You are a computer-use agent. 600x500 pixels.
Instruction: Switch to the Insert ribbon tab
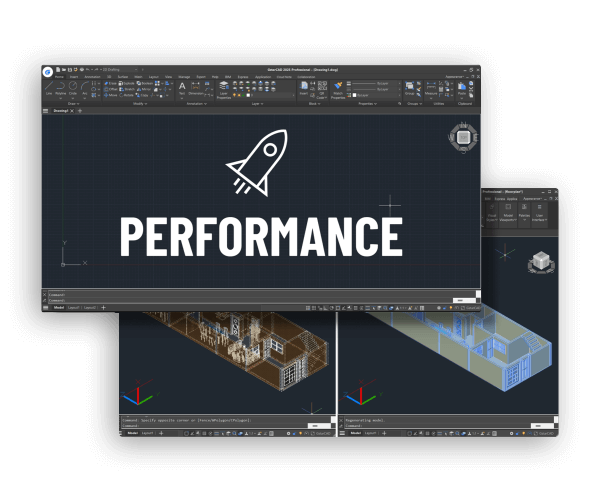(75, 77)
